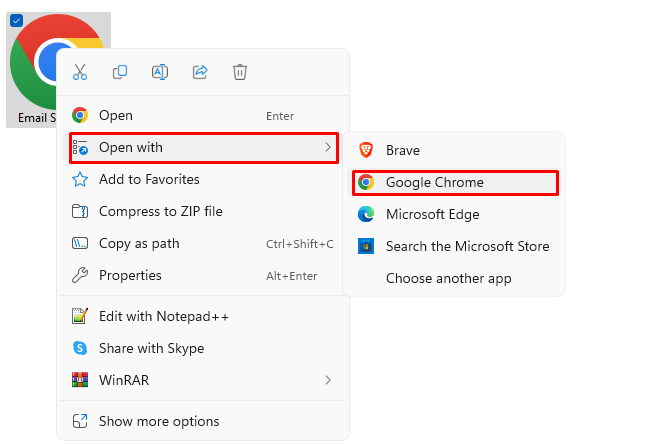Viewport: 671px width, 444px height.
Task: Choose Search the Microsoft Store
Action: click(x=454, y=246)
